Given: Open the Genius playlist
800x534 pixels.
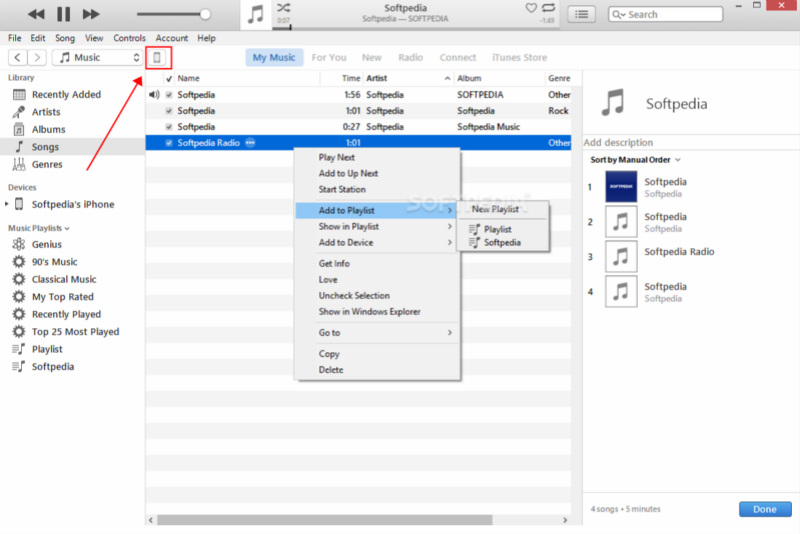Looking at the screenshot, I should point(46,244).
